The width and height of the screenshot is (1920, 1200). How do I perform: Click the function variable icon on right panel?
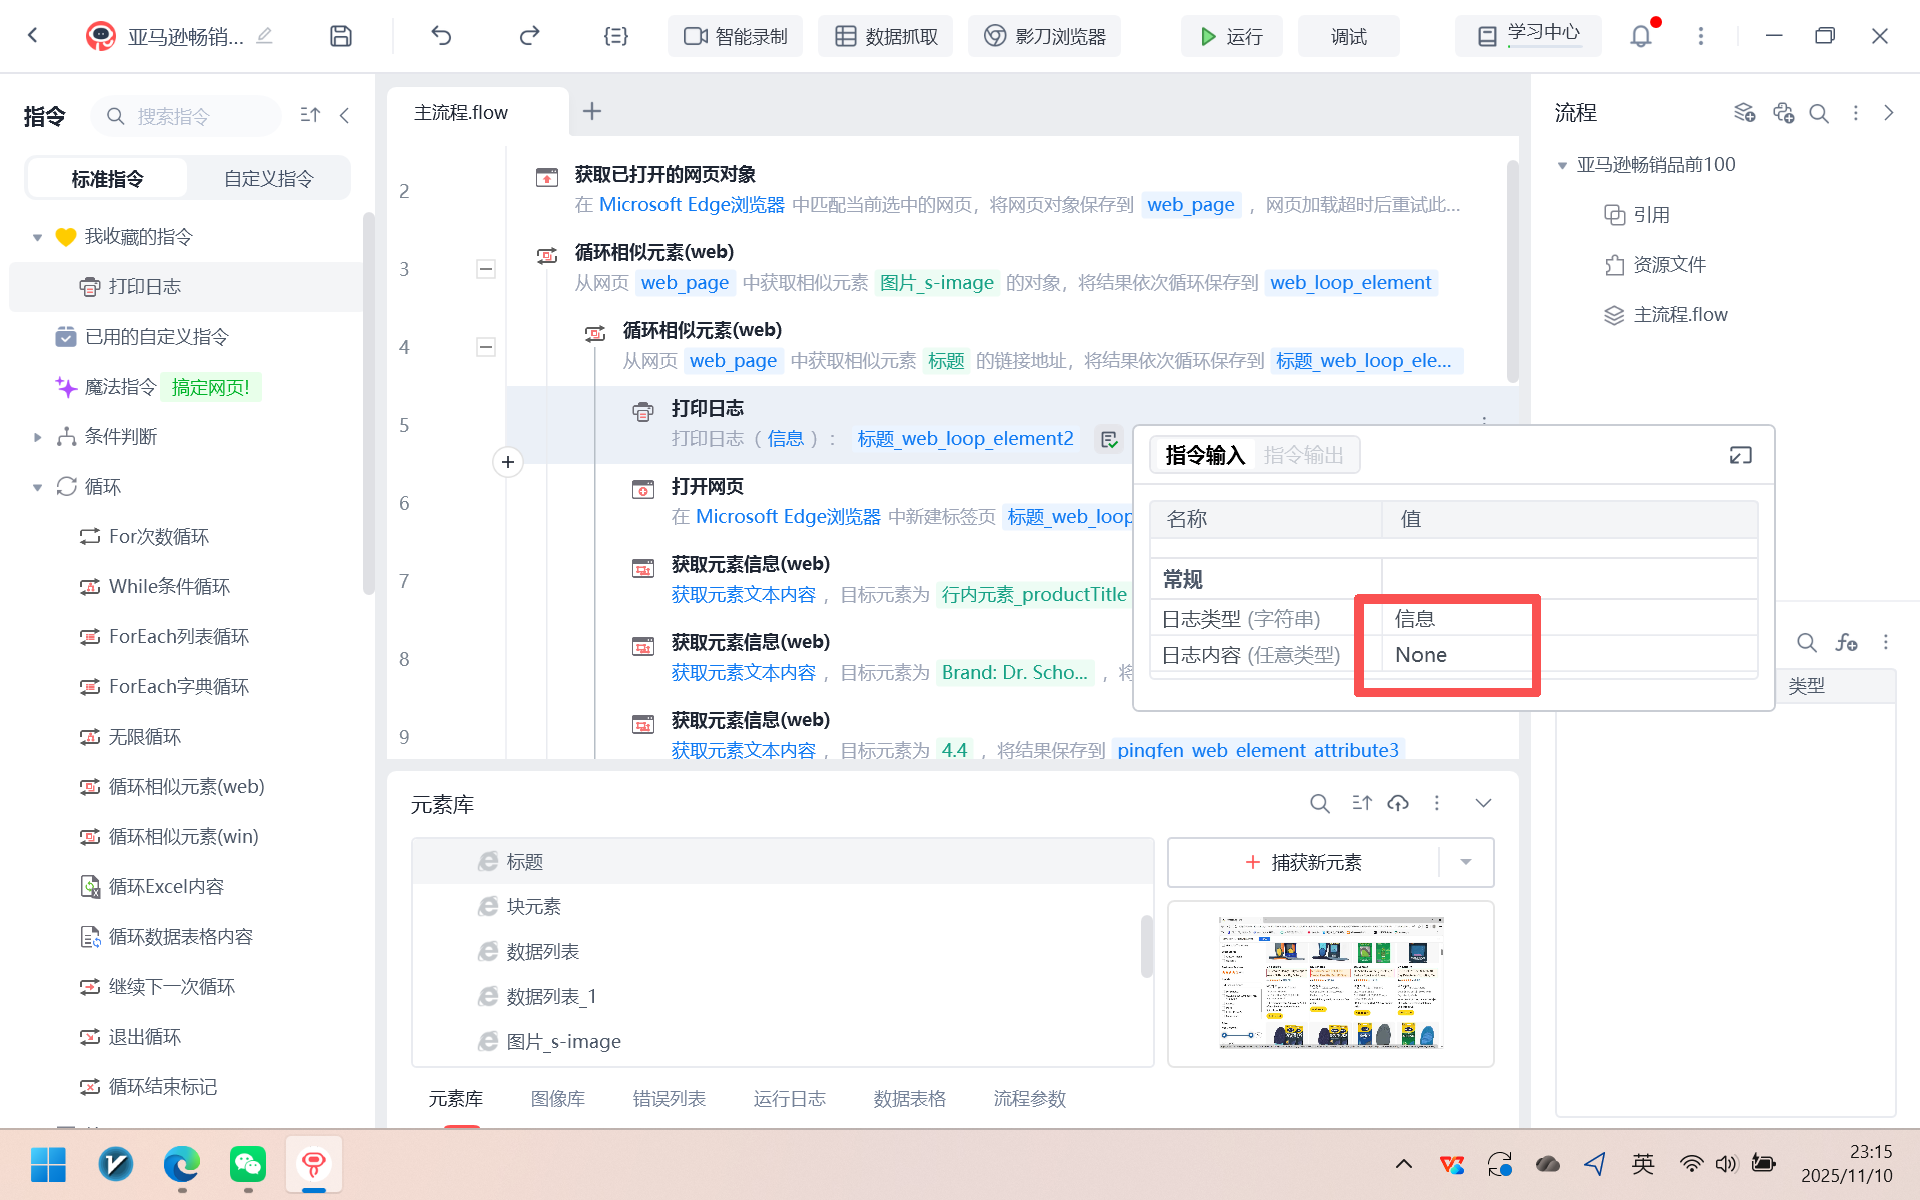(x=1846, y=642)
